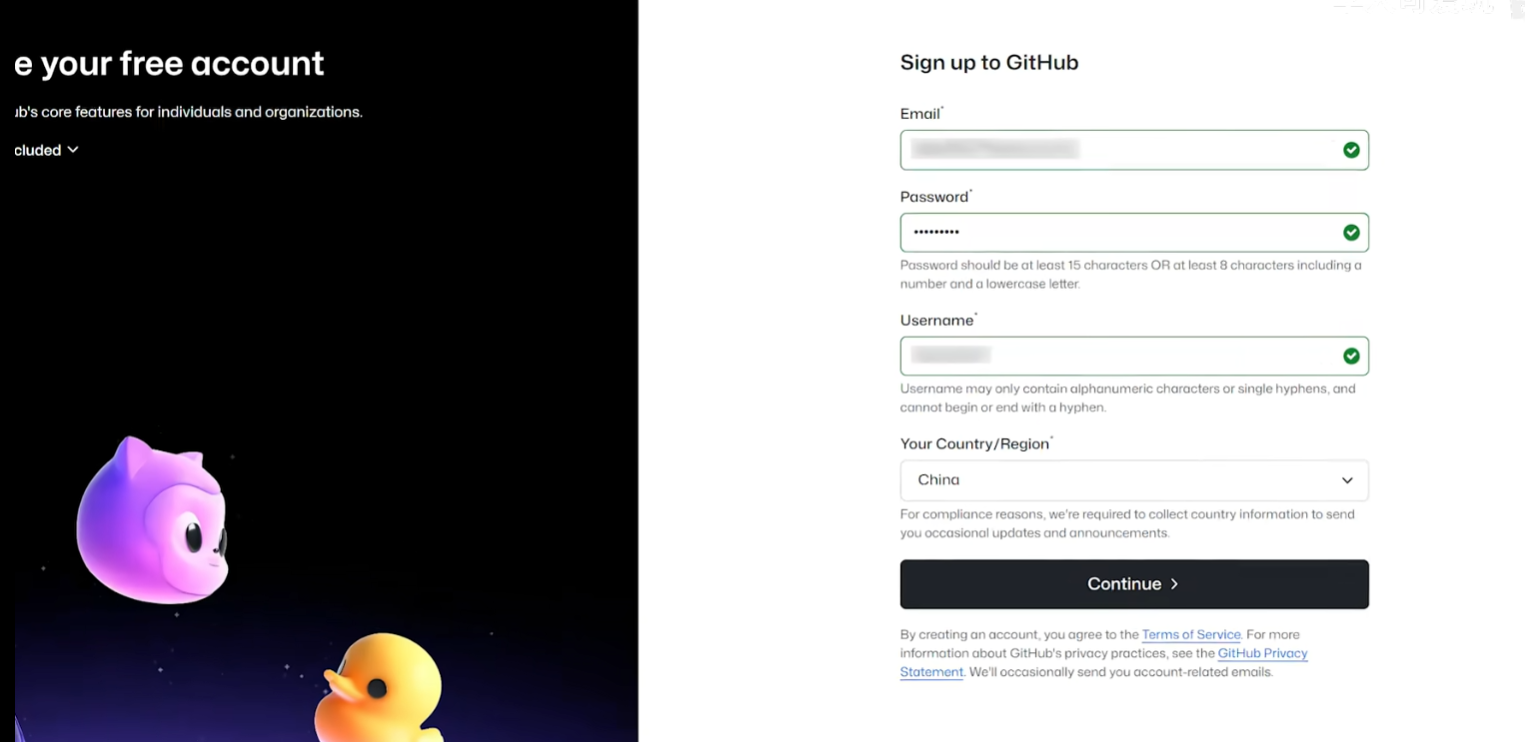Click the 'your free account' heading text
Screen dimensions: 1525x742
click(180, 64)
